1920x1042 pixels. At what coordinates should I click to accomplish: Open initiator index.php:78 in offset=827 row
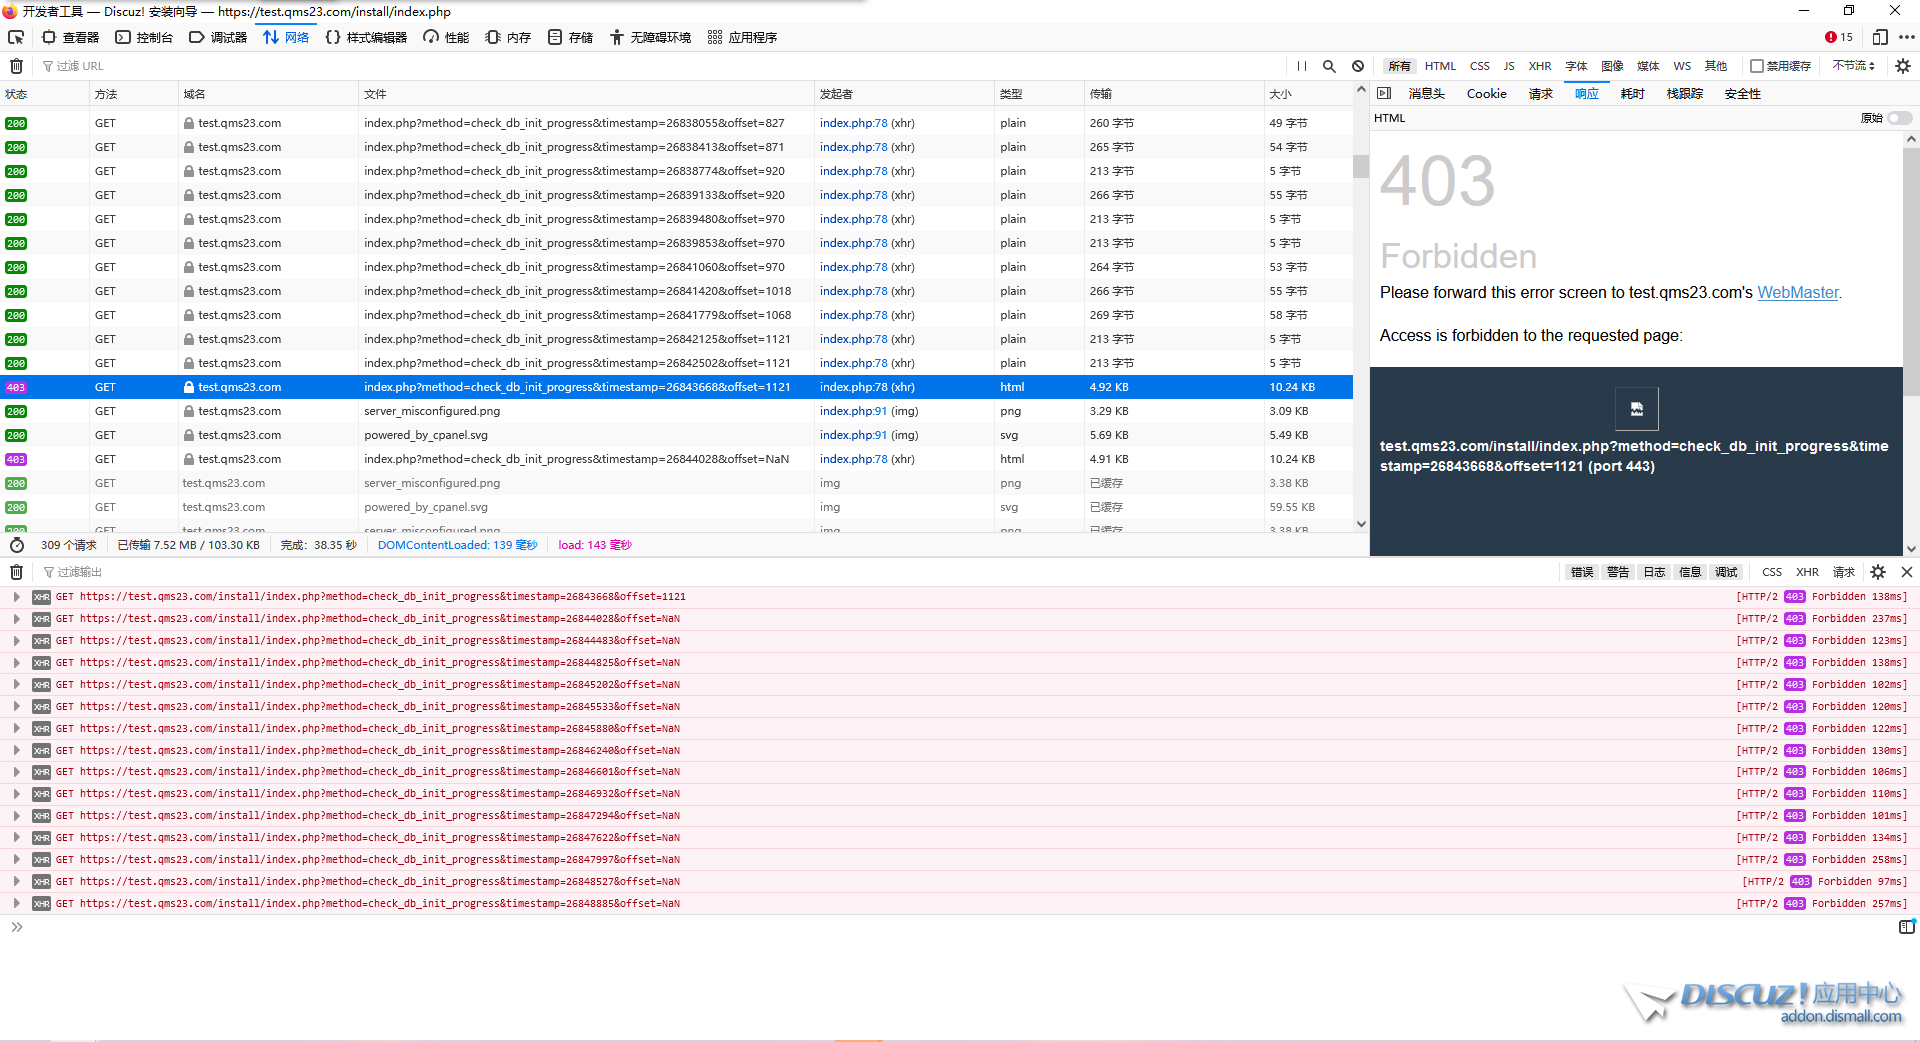click(853, 123)
